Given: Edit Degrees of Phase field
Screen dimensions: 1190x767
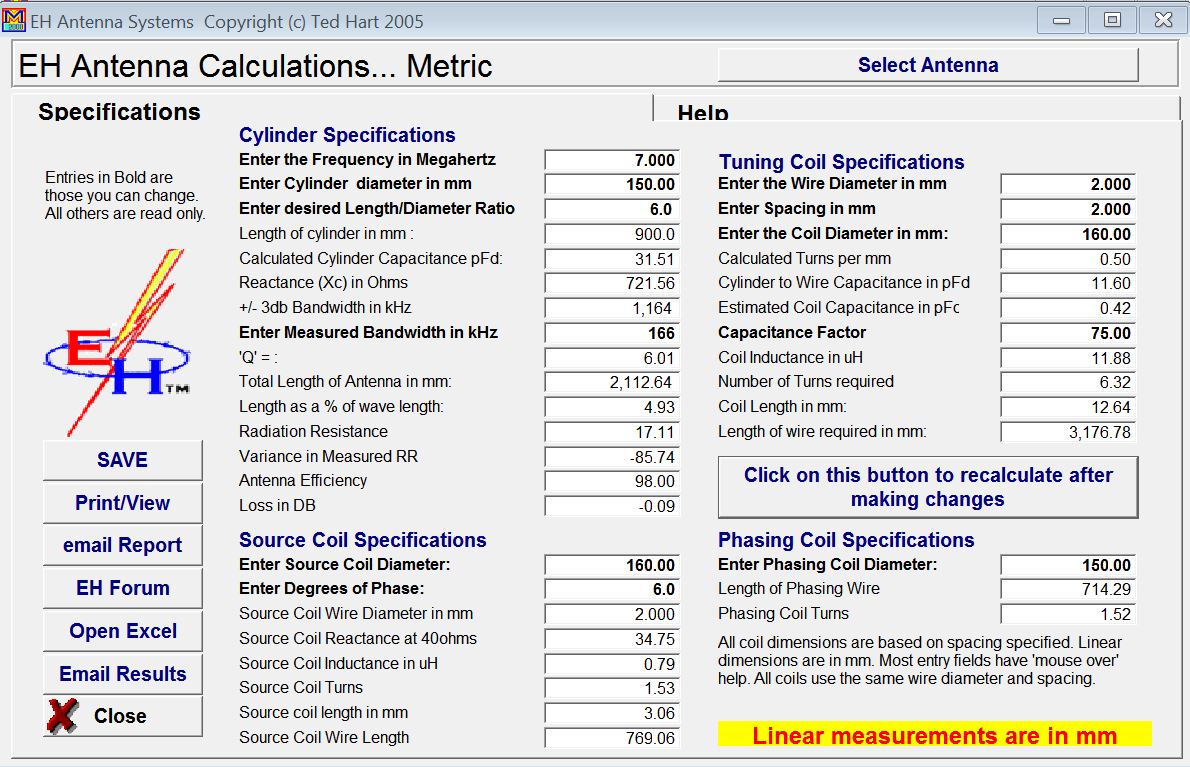Looking at the screenshot, I should 612,589.
